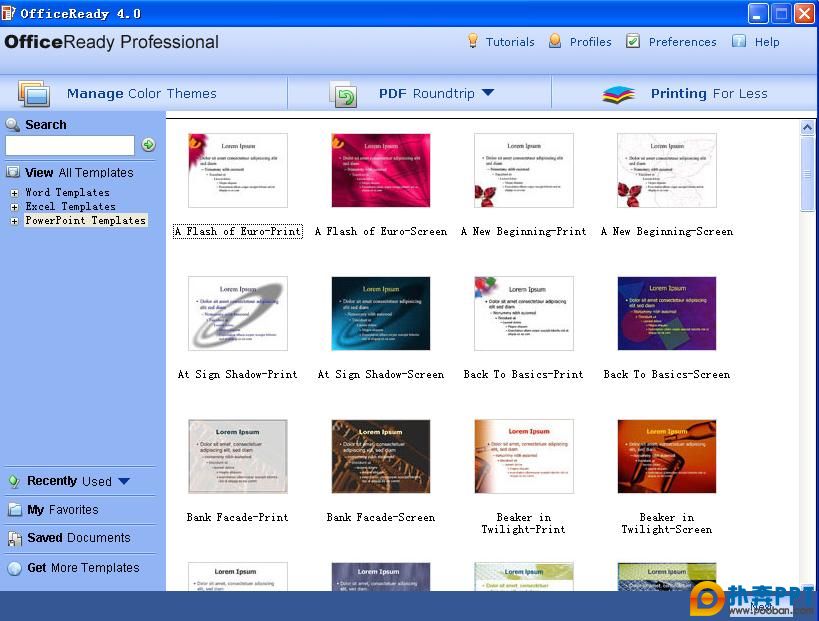Screen dimensions: 819x621
Task: Click the Help book icon
Action: click(x=739, y=41)
